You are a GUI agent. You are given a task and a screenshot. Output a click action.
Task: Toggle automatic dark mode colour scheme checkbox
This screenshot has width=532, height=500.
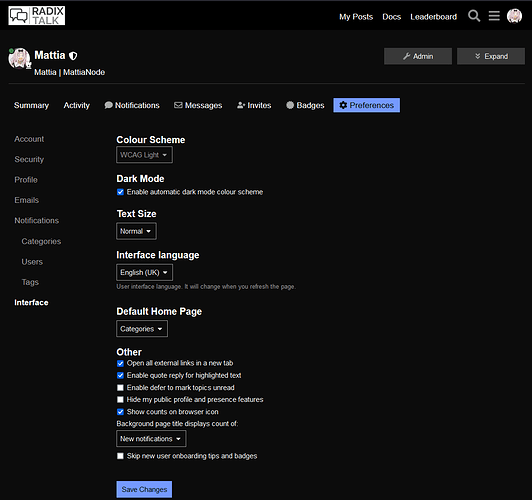pyautogui.click(x=120, y=192)
